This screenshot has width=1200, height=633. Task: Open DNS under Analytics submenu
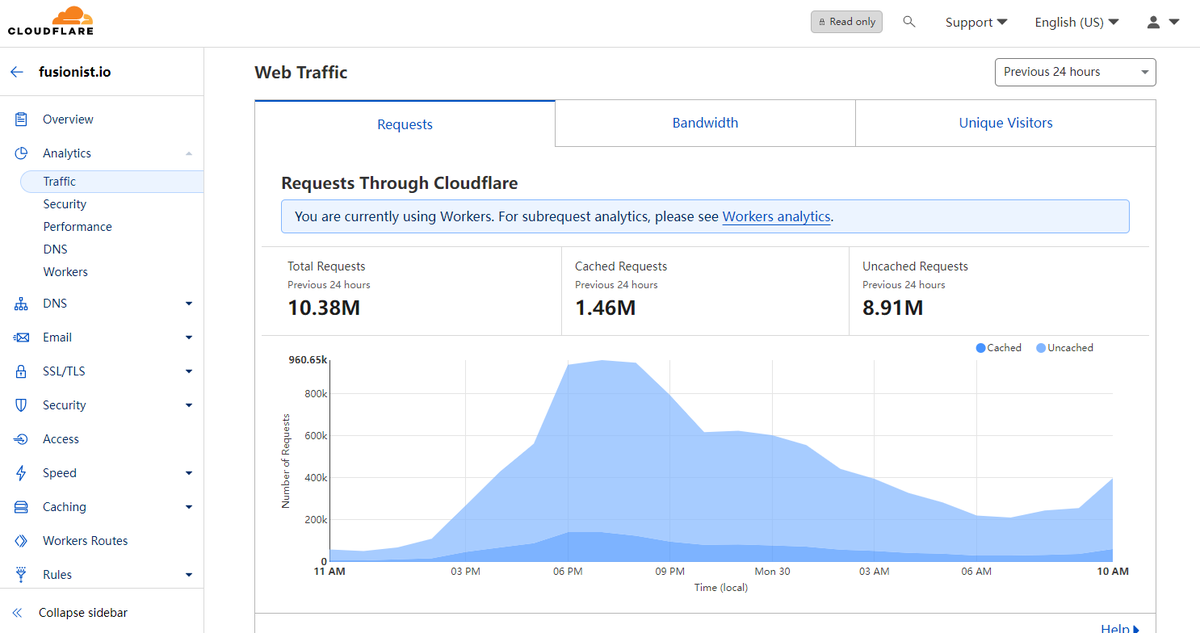point(55,249)
